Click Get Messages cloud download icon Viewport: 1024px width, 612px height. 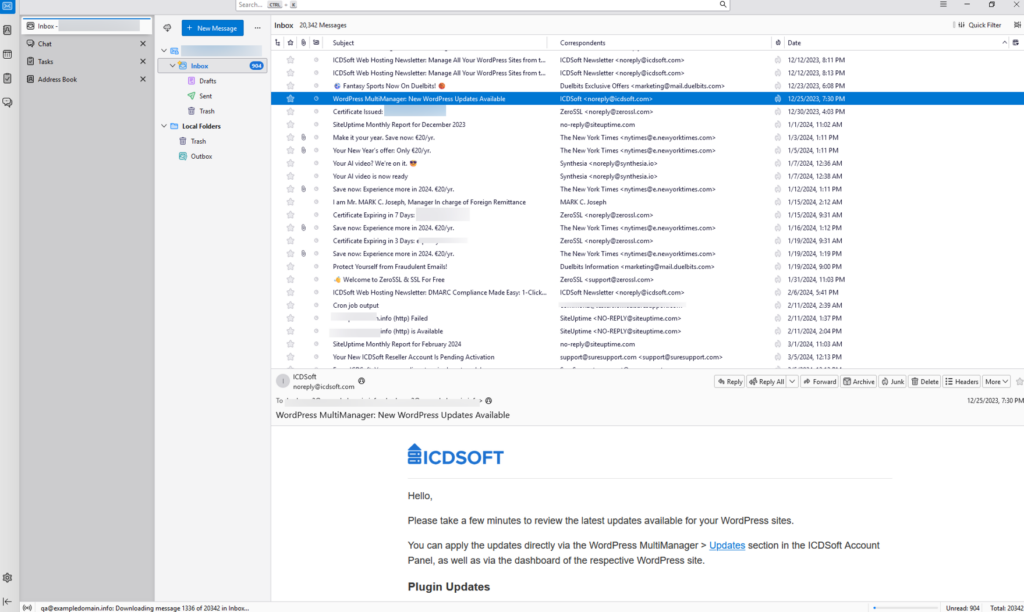pos(167,28)
